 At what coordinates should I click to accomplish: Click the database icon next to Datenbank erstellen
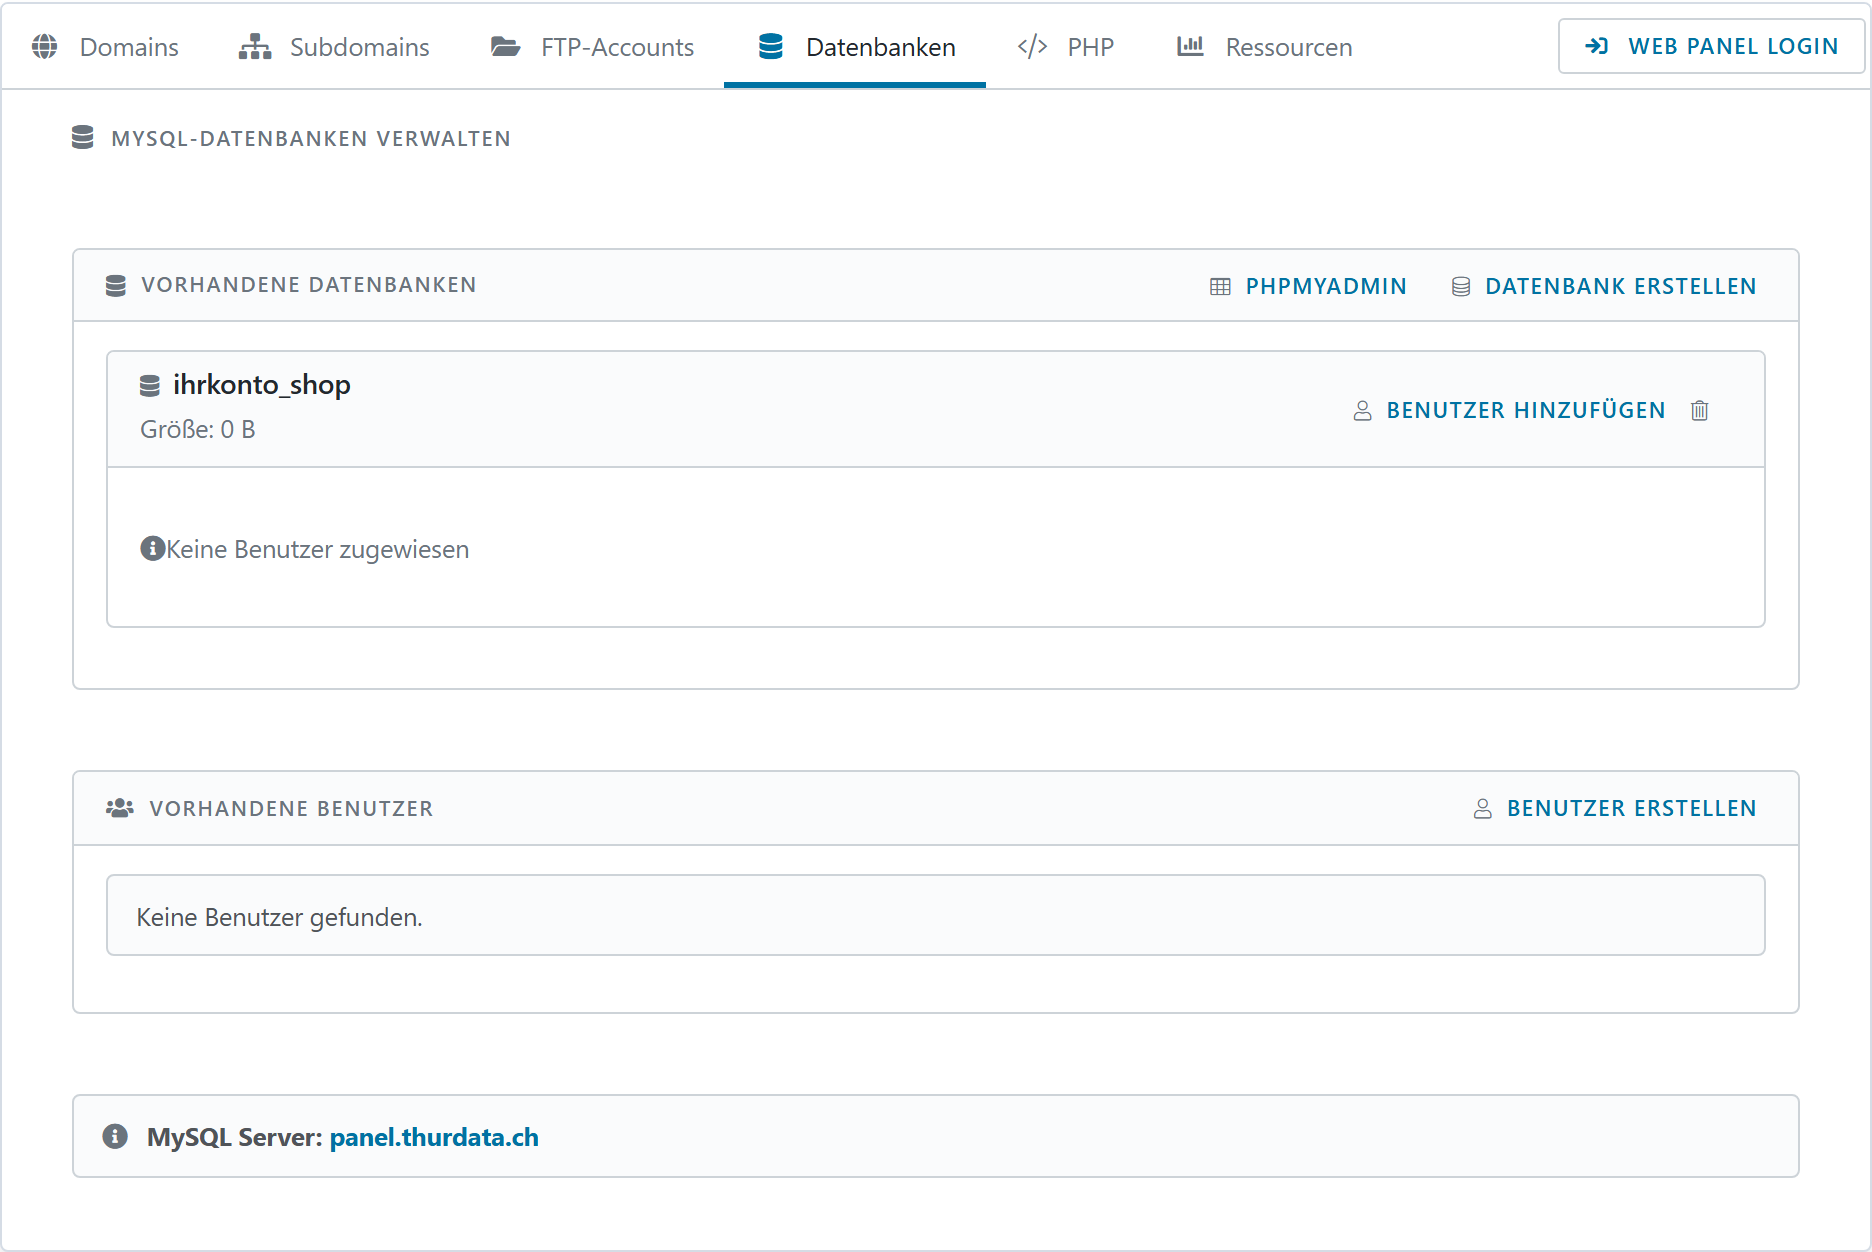tap(1461, 287)
